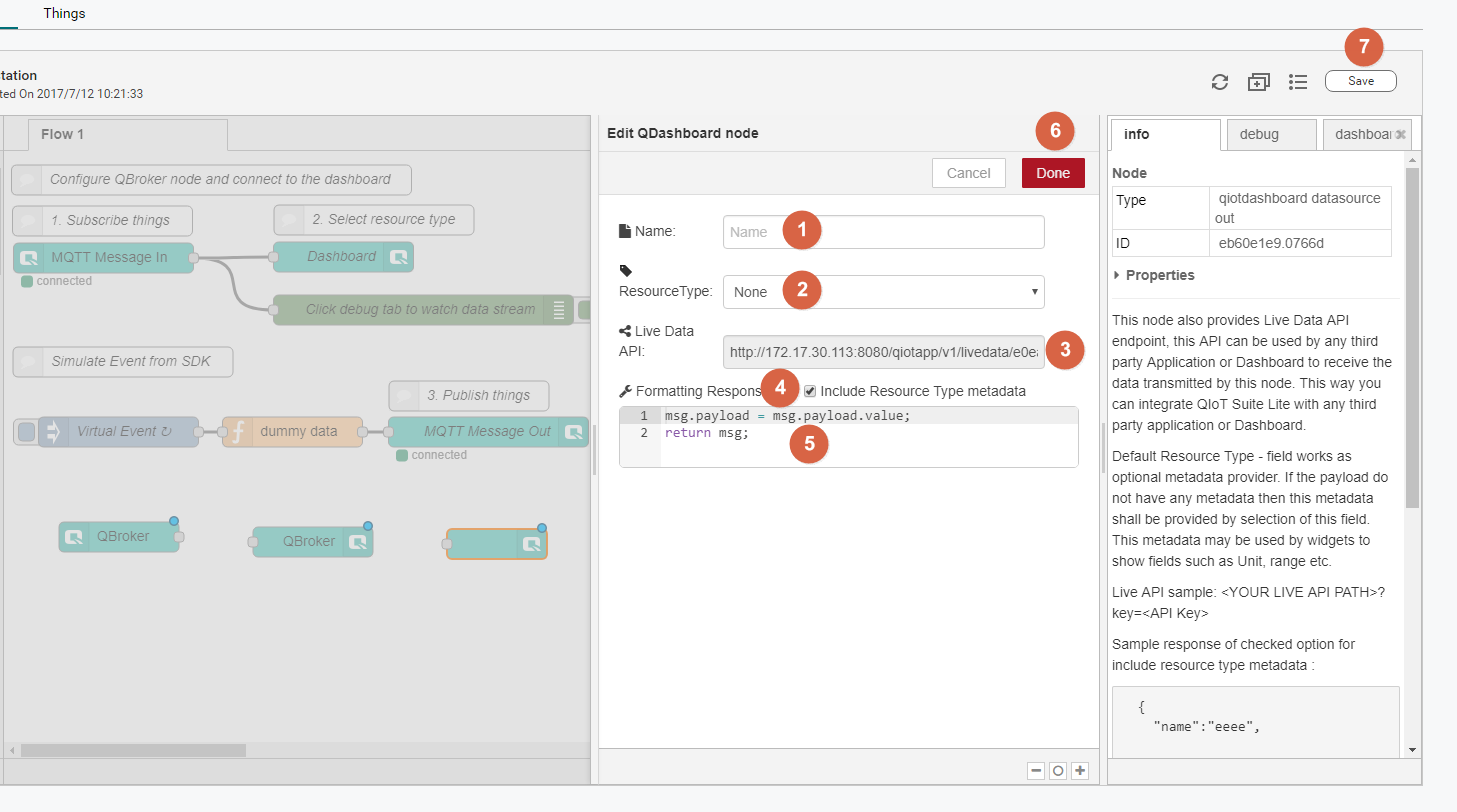Open the ResourceType dropdown

[883, 292]
